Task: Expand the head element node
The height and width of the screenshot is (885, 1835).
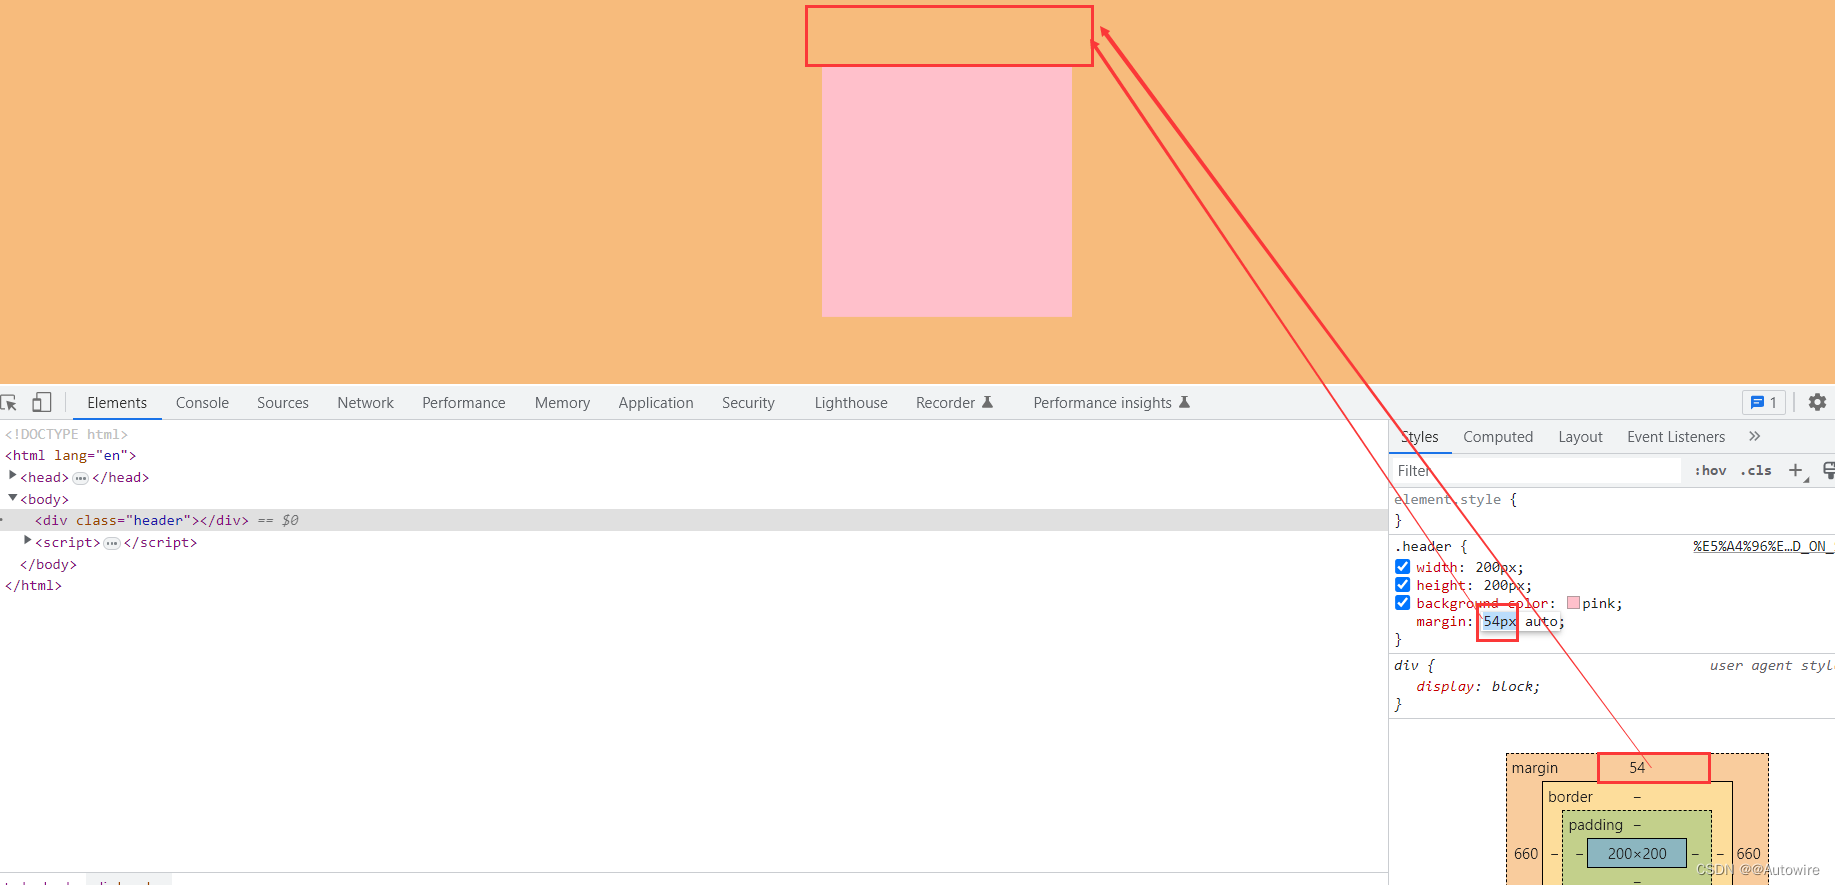Action: (x=12, y=477)
